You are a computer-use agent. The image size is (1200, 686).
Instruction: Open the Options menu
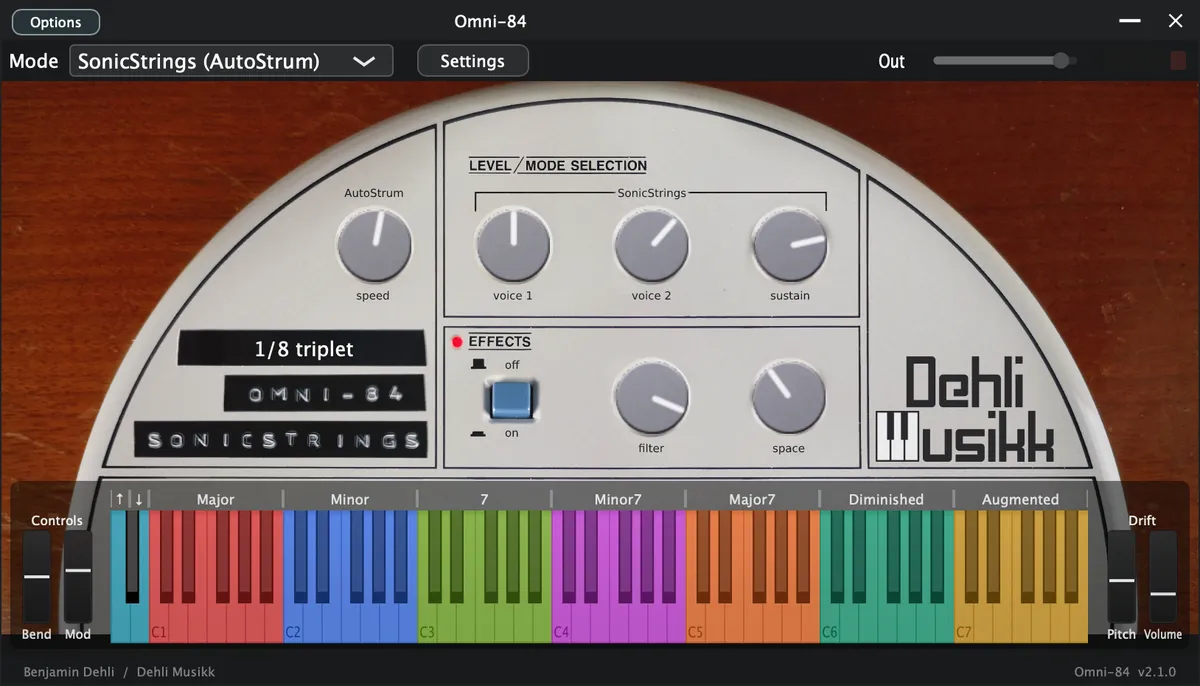pyautogui.click(x=56, y=22)
